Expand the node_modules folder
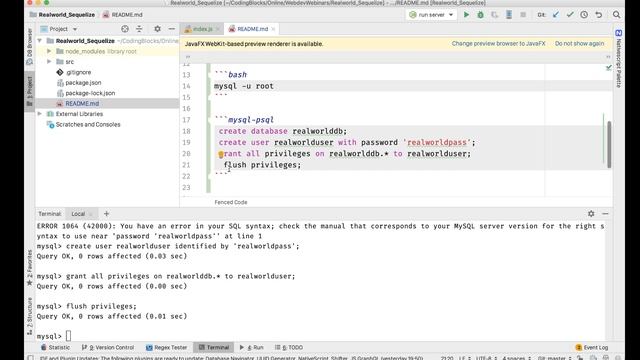This screenshot has height=360, width=640. click(49, 51)
